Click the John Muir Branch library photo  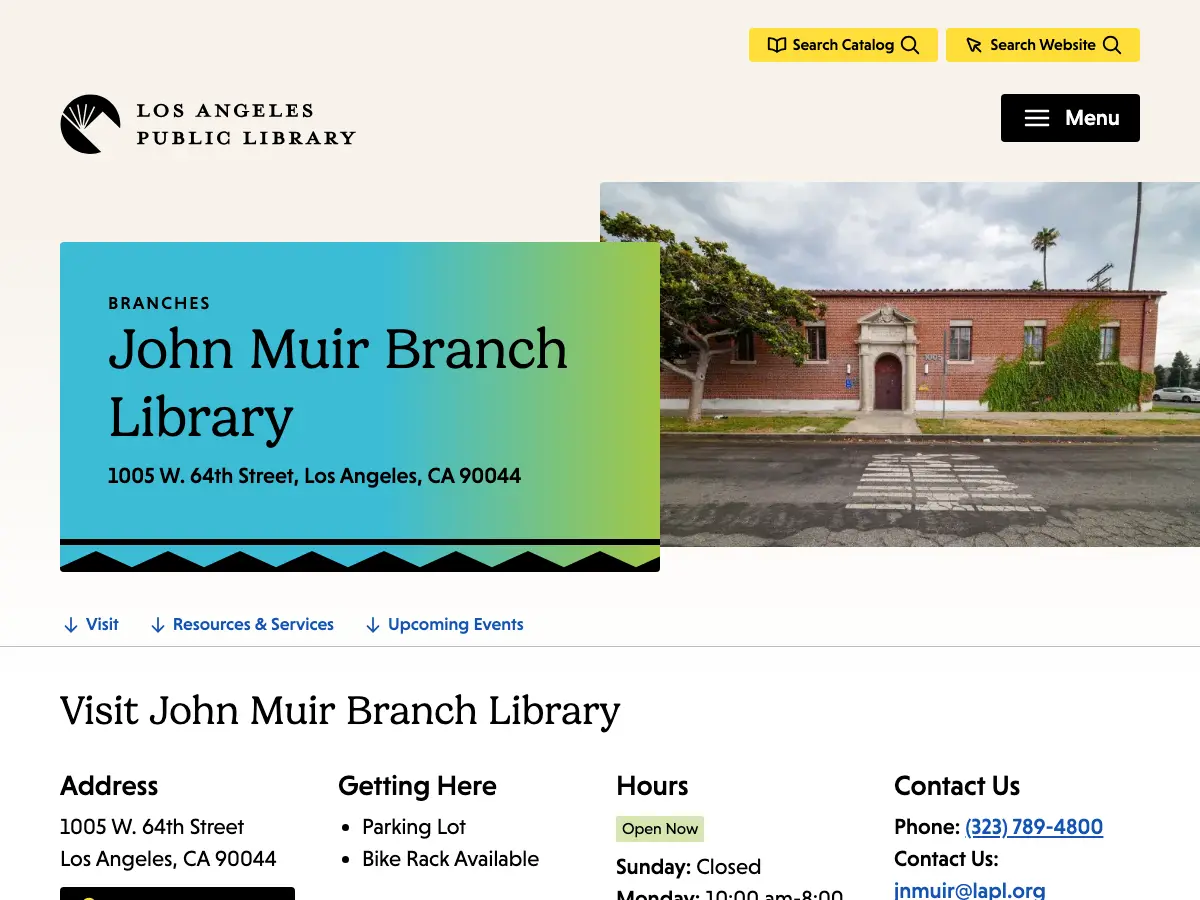pos(929,364)
